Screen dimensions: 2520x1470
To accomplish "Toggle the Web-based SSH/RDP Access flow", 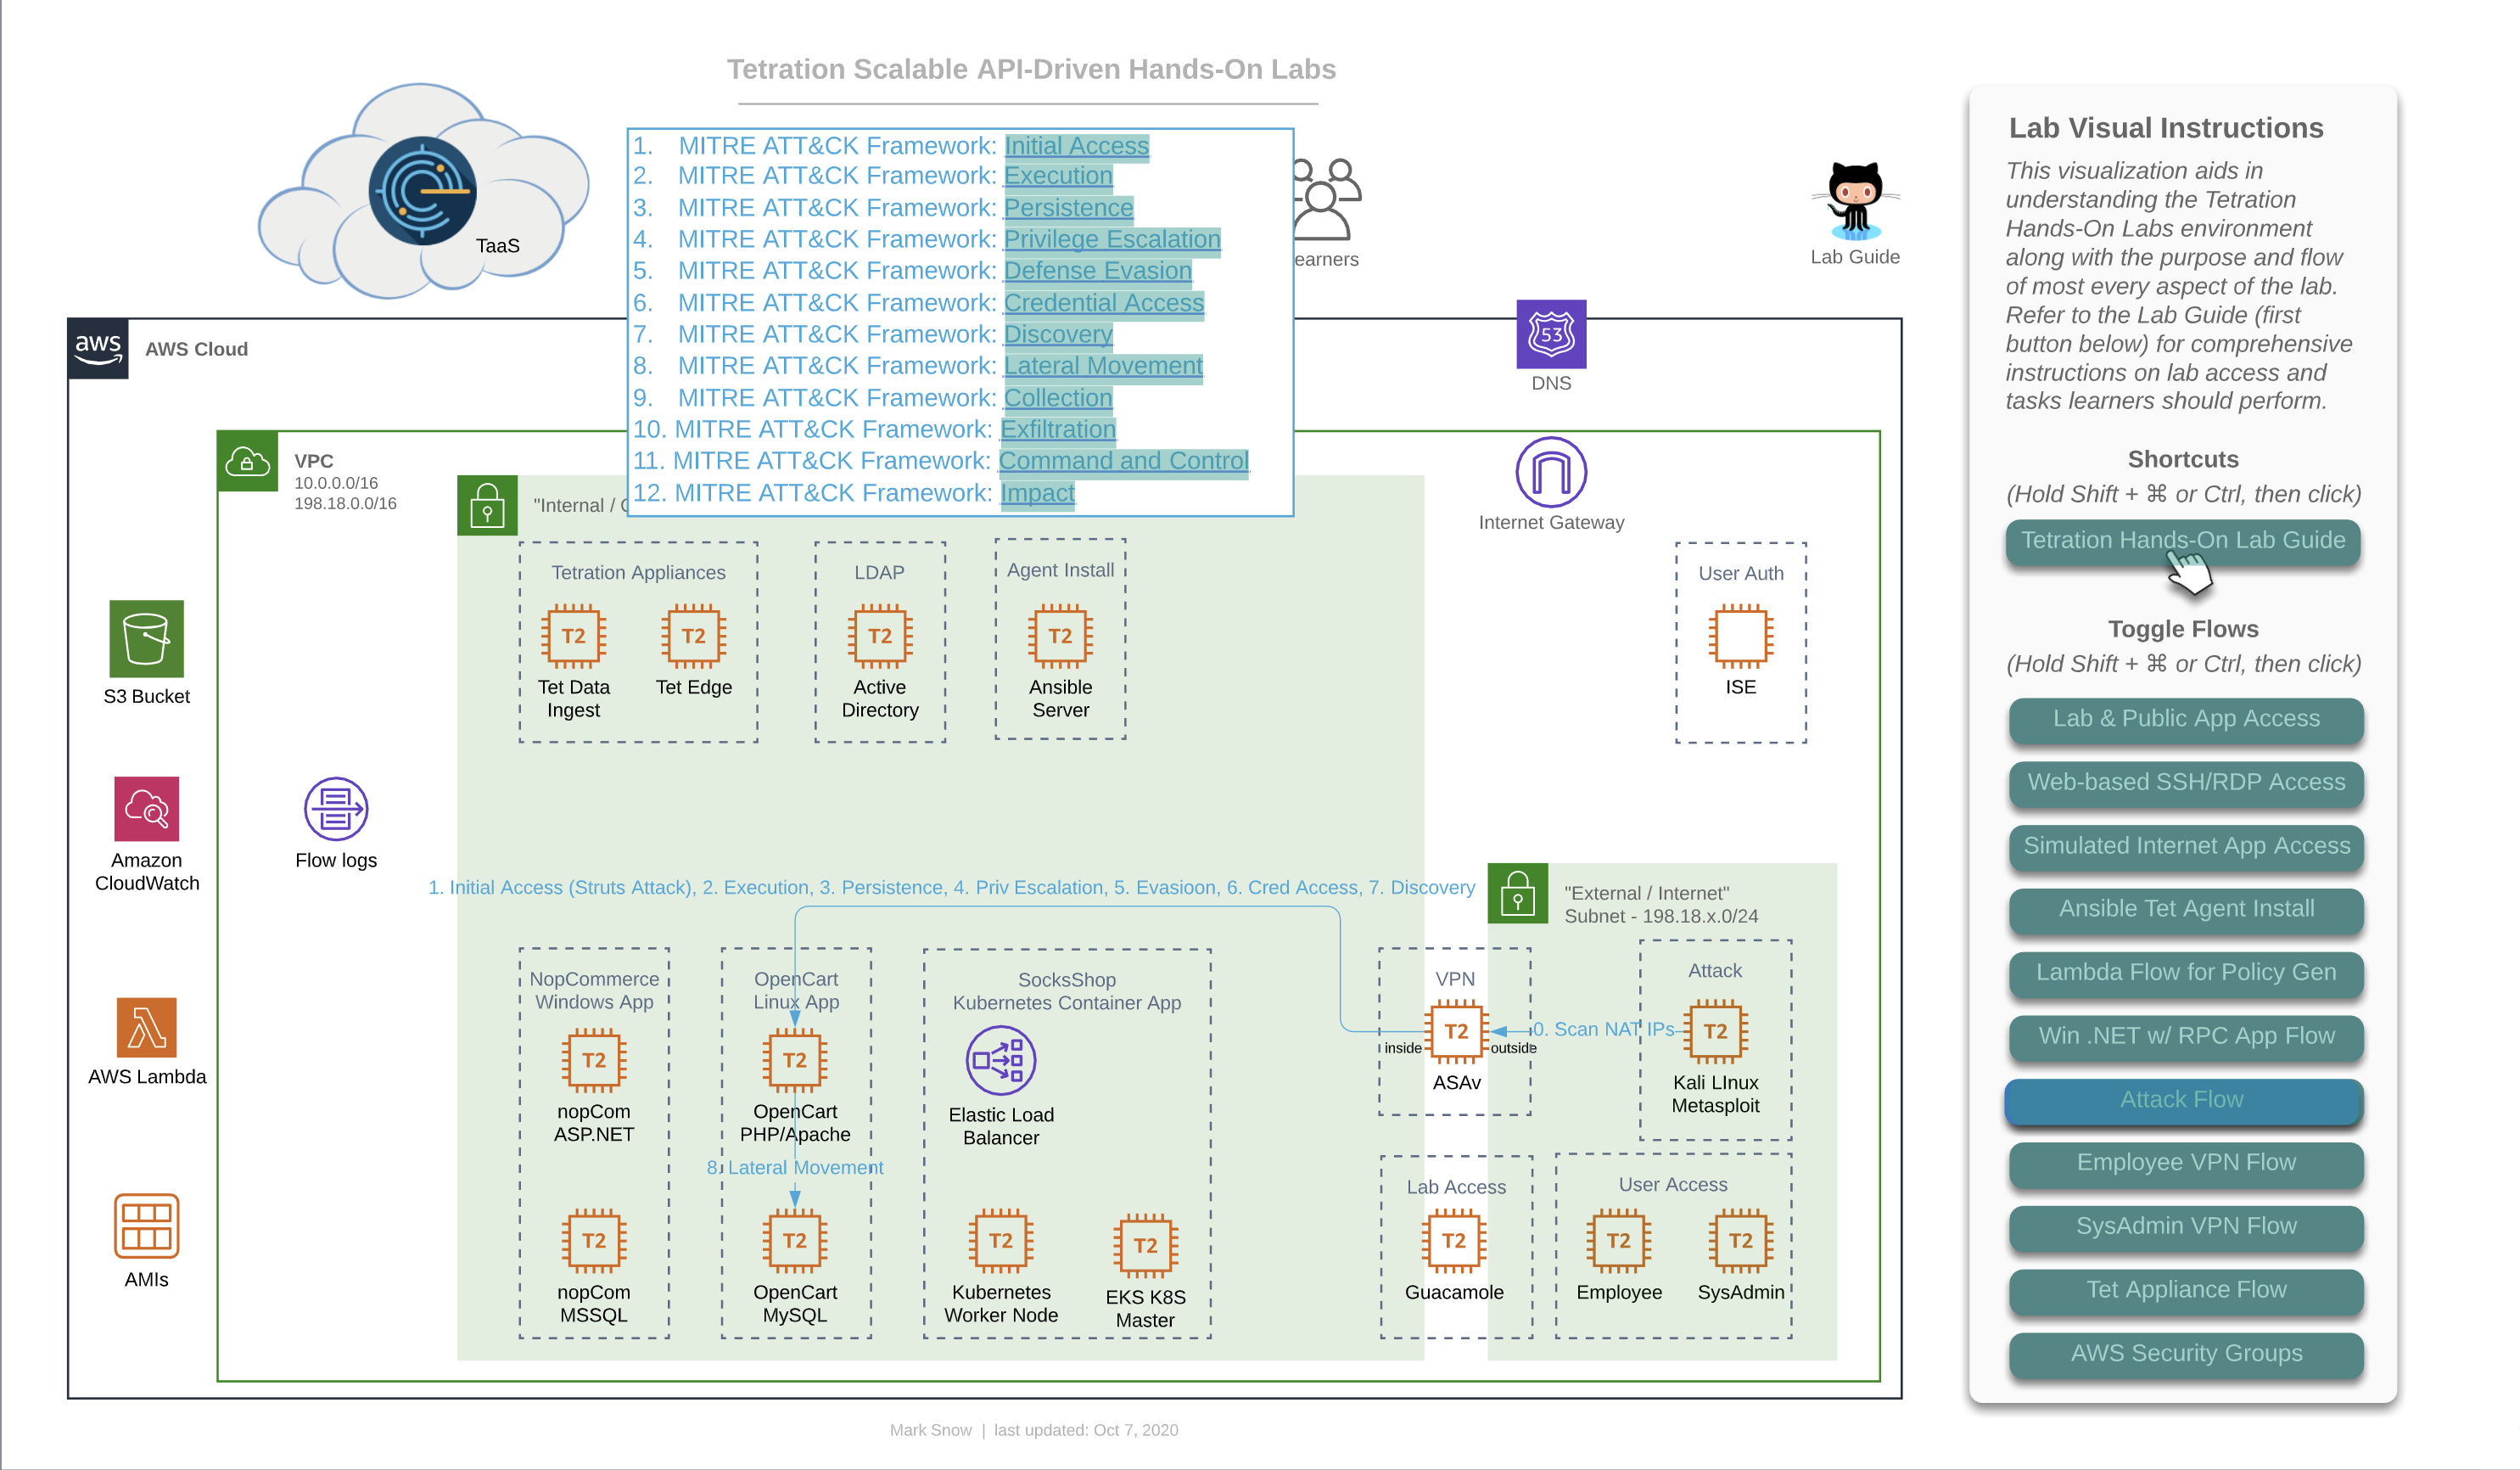I will (x=2186, y=783).
